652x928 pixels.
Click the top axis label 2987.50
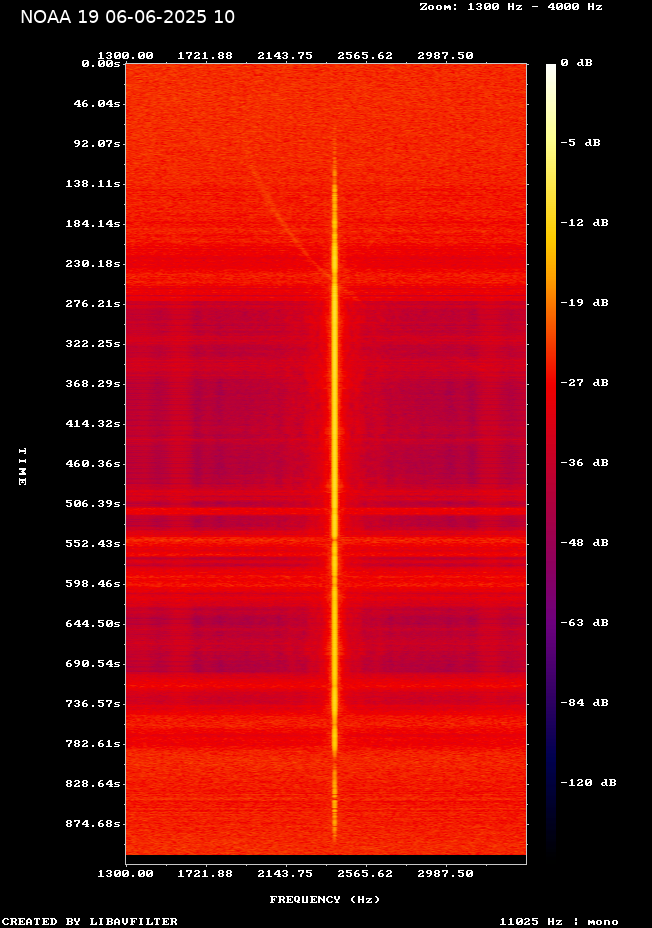(x=445, y=56)
